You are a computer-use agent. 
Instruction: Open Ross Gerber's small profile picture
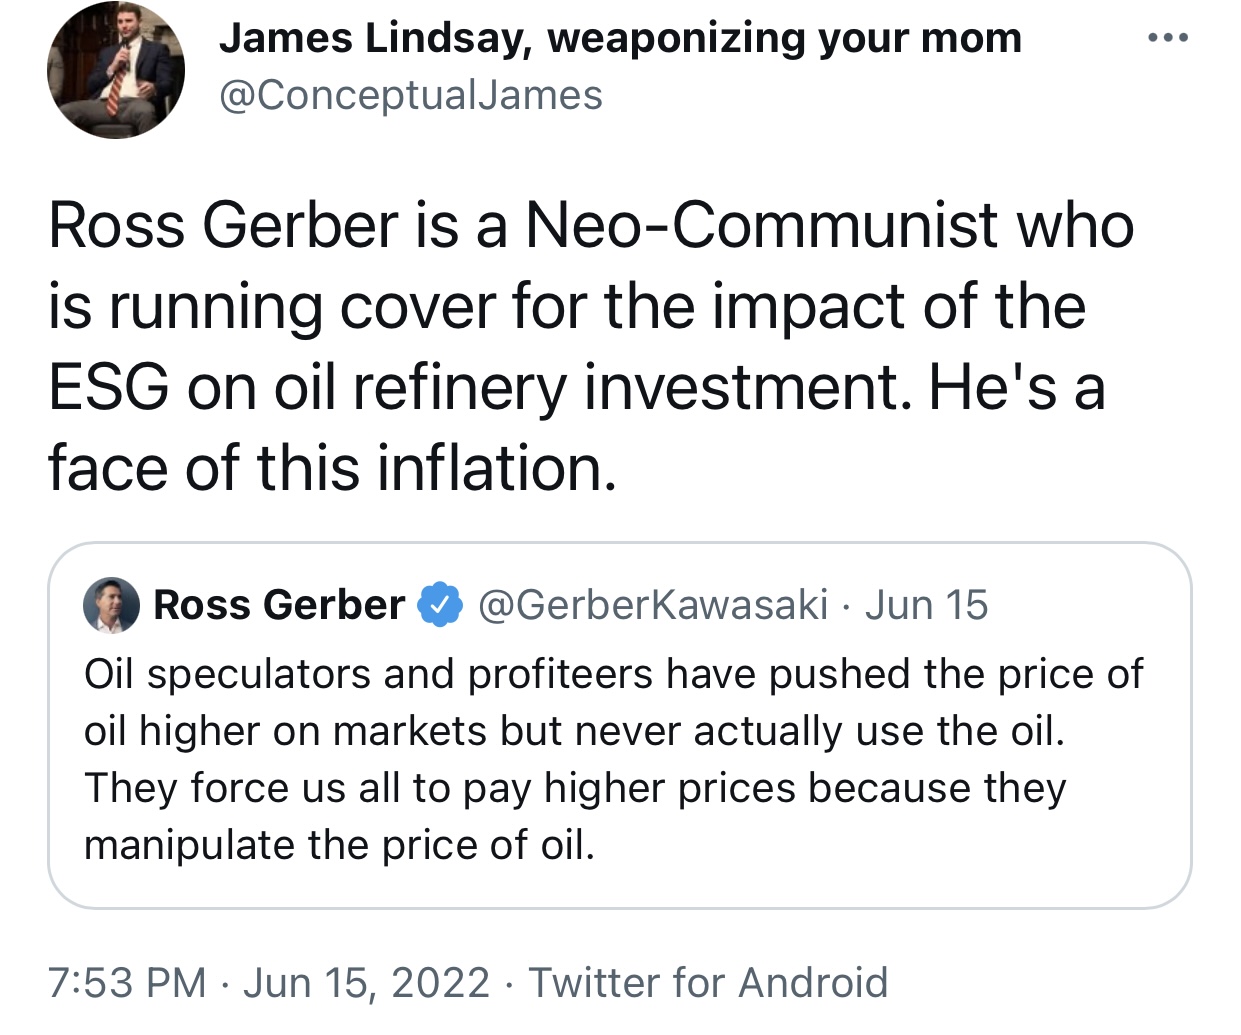111,605
